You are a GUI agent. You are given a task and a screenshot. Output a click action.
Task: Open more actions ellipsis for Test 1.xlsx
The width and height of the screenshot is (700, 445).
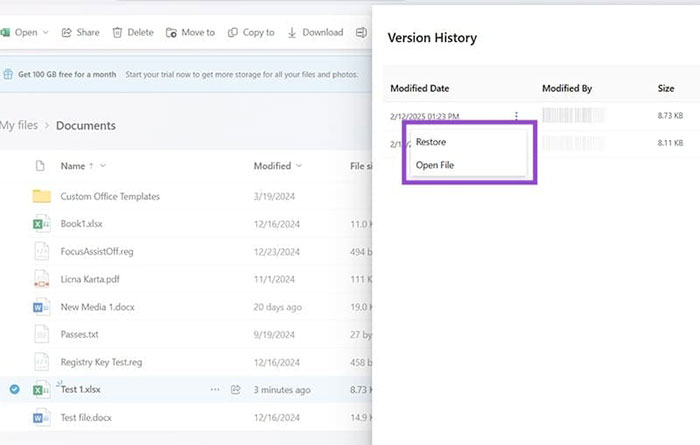pos(214,389)
